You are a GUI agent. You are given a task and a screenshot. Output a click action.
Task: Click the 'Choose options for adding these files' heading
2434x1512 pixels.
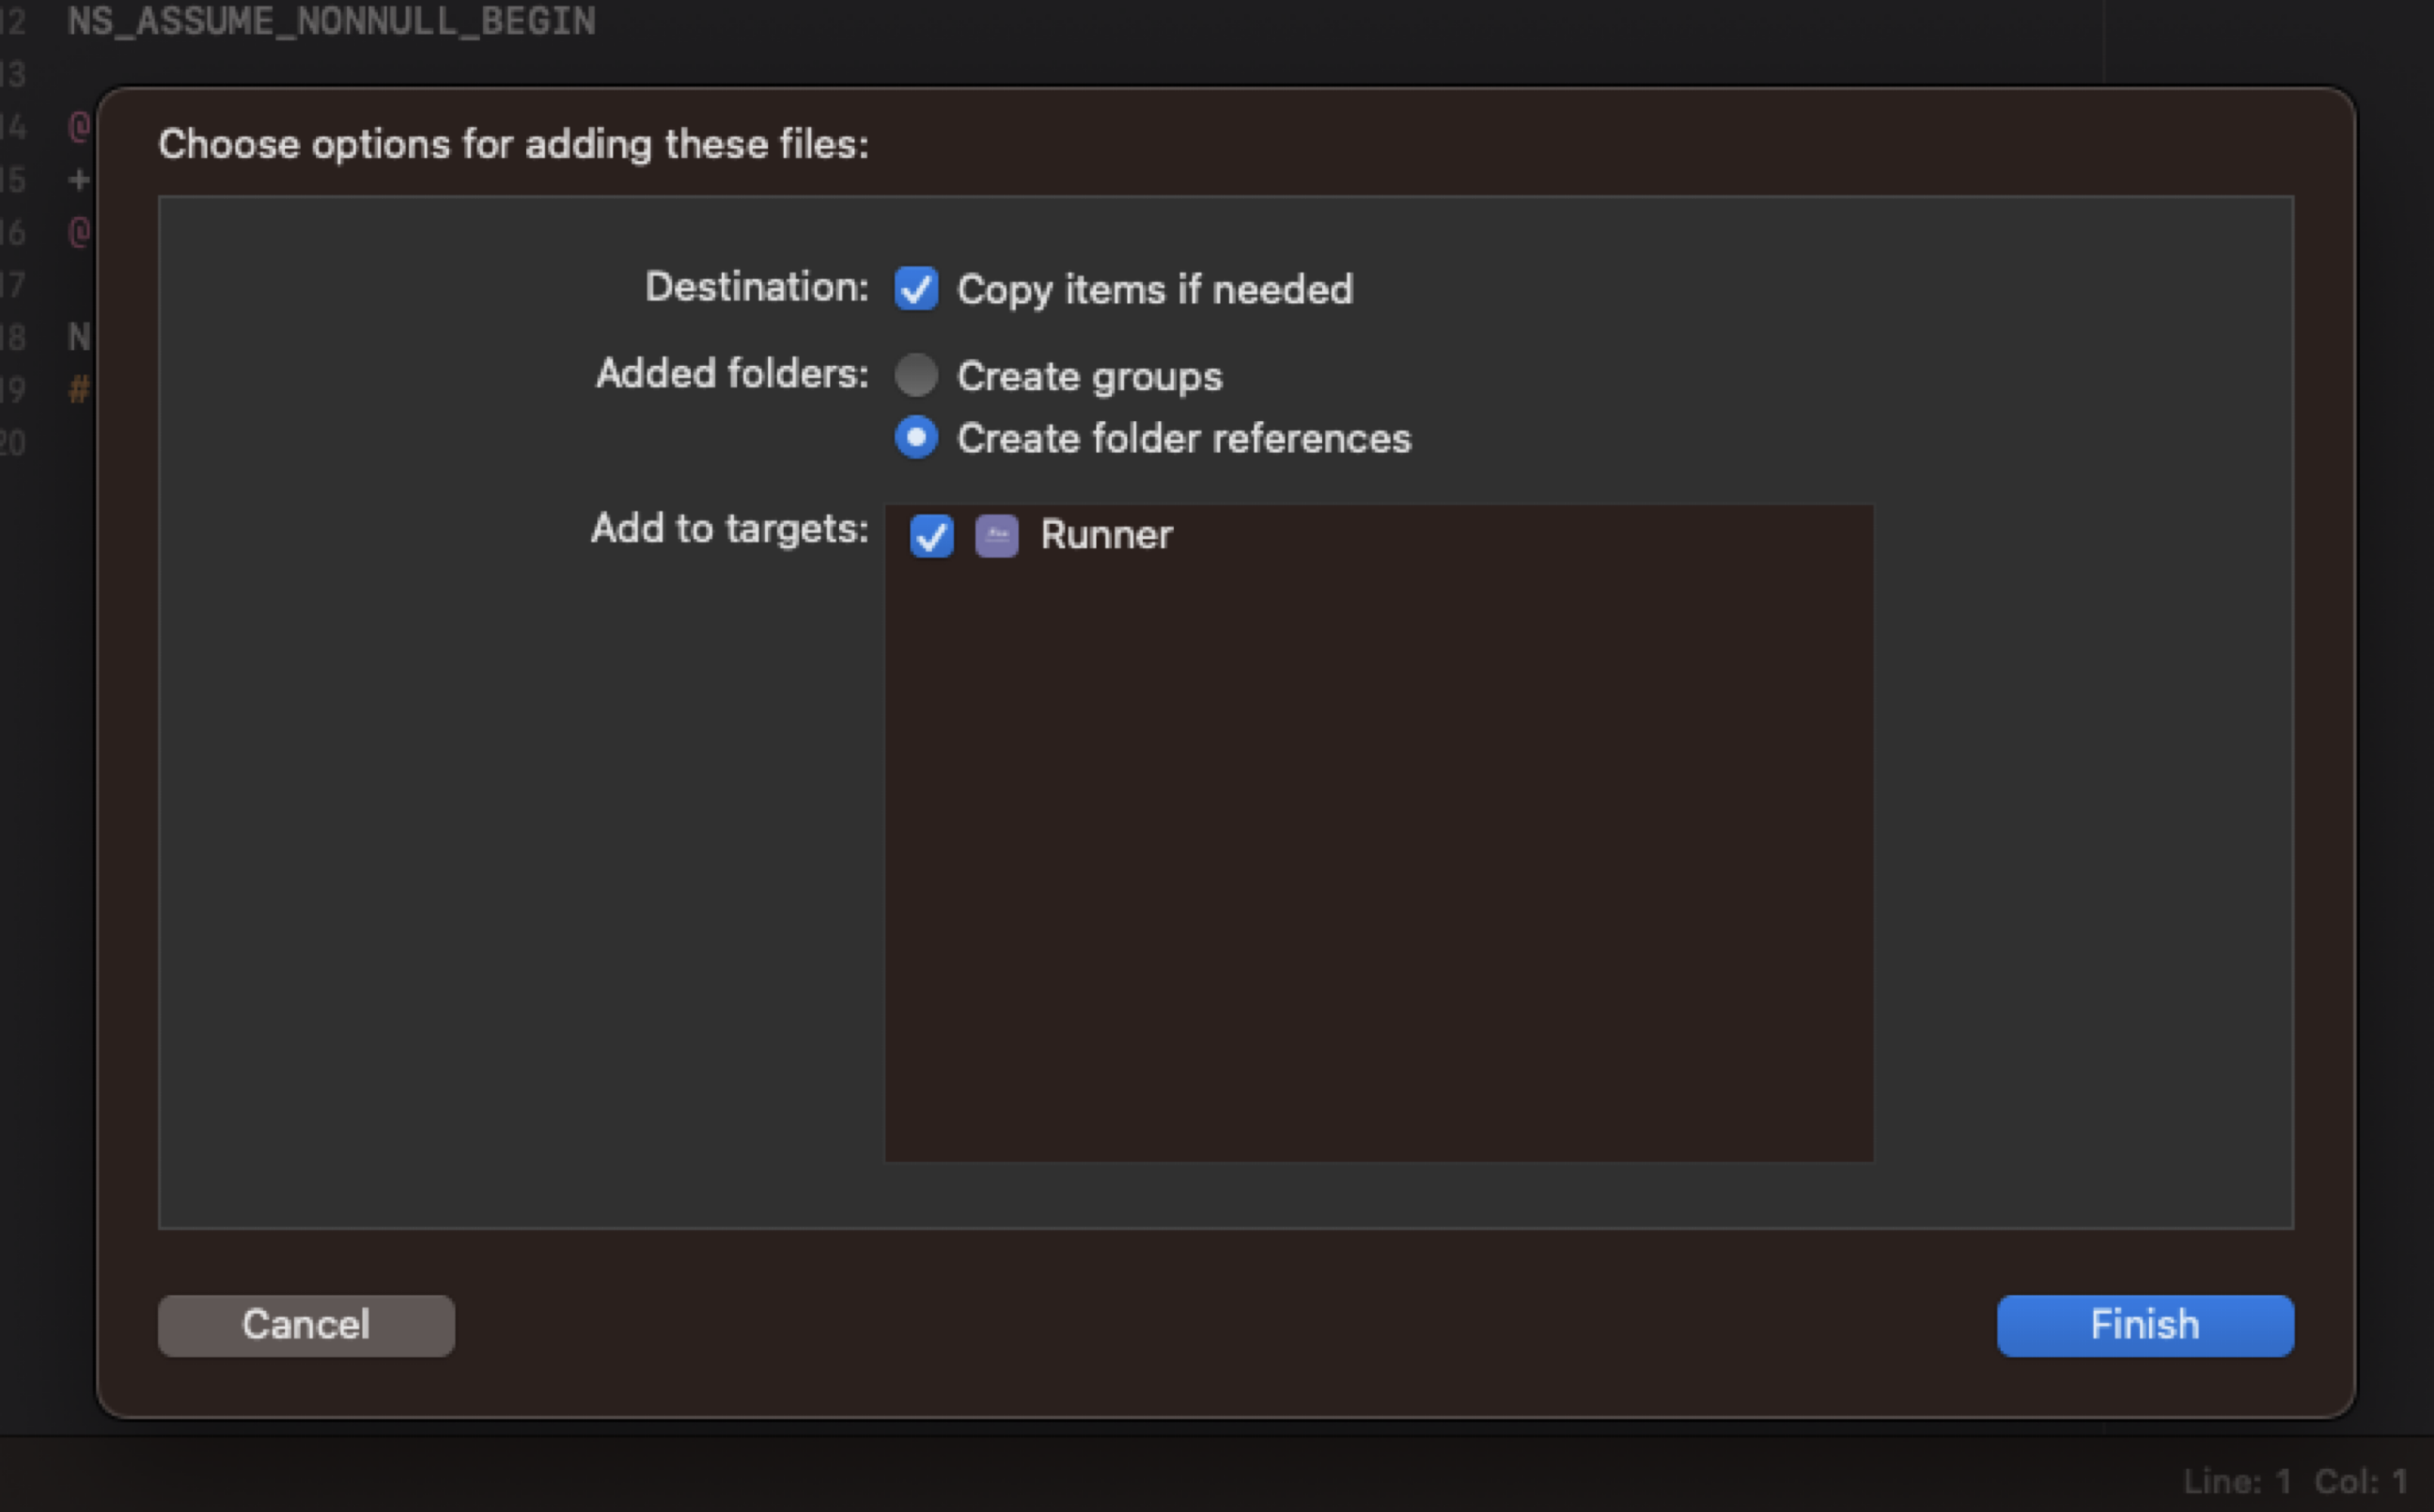point(513,145)
